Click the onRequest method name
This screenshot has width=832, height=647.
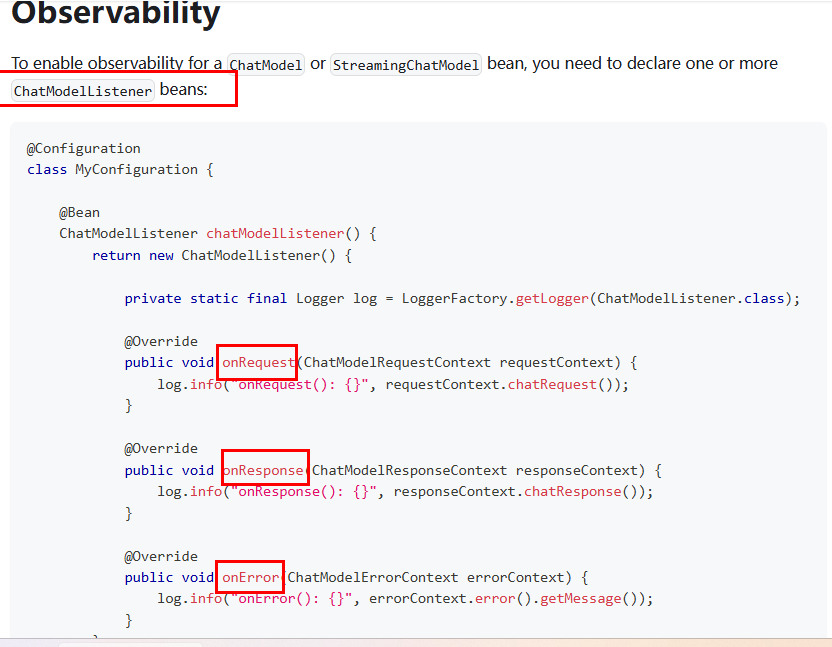[x=258, y=363]
